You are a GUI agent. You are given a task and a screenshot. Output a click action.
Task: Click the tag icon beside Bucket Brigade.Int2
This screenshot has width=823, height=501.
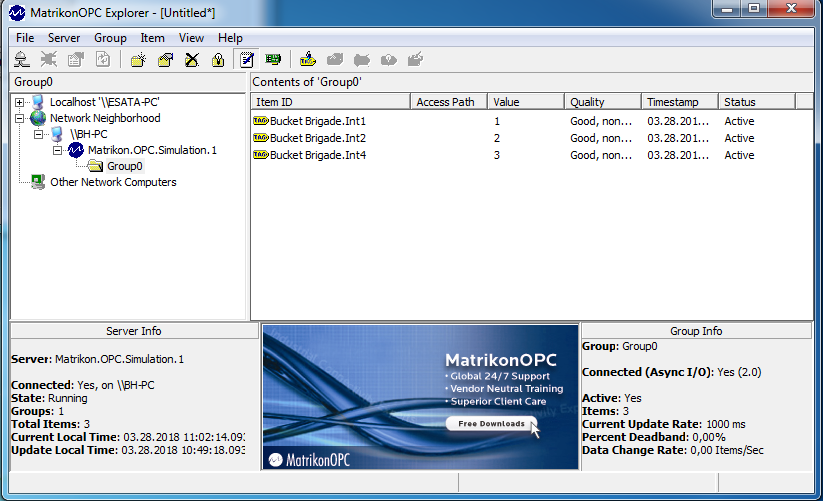[261, 138]
